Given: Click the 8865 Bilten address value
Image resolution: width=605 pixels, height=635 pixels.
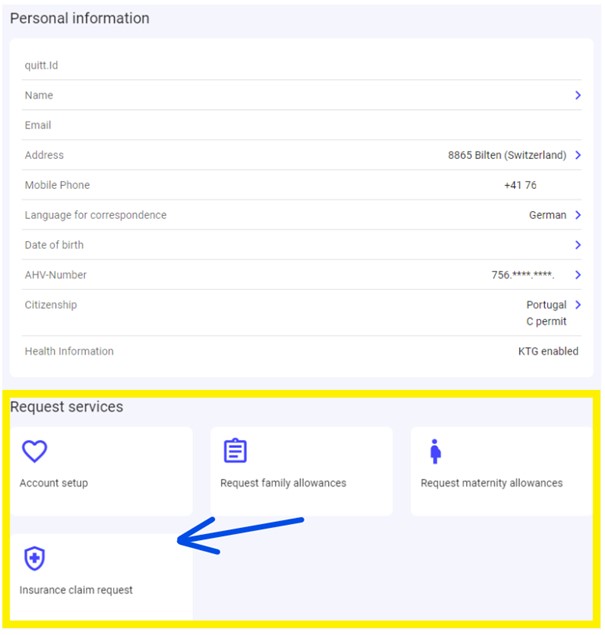Looking at the screenshot, I should pyautogui.click(x=506, y=155).
